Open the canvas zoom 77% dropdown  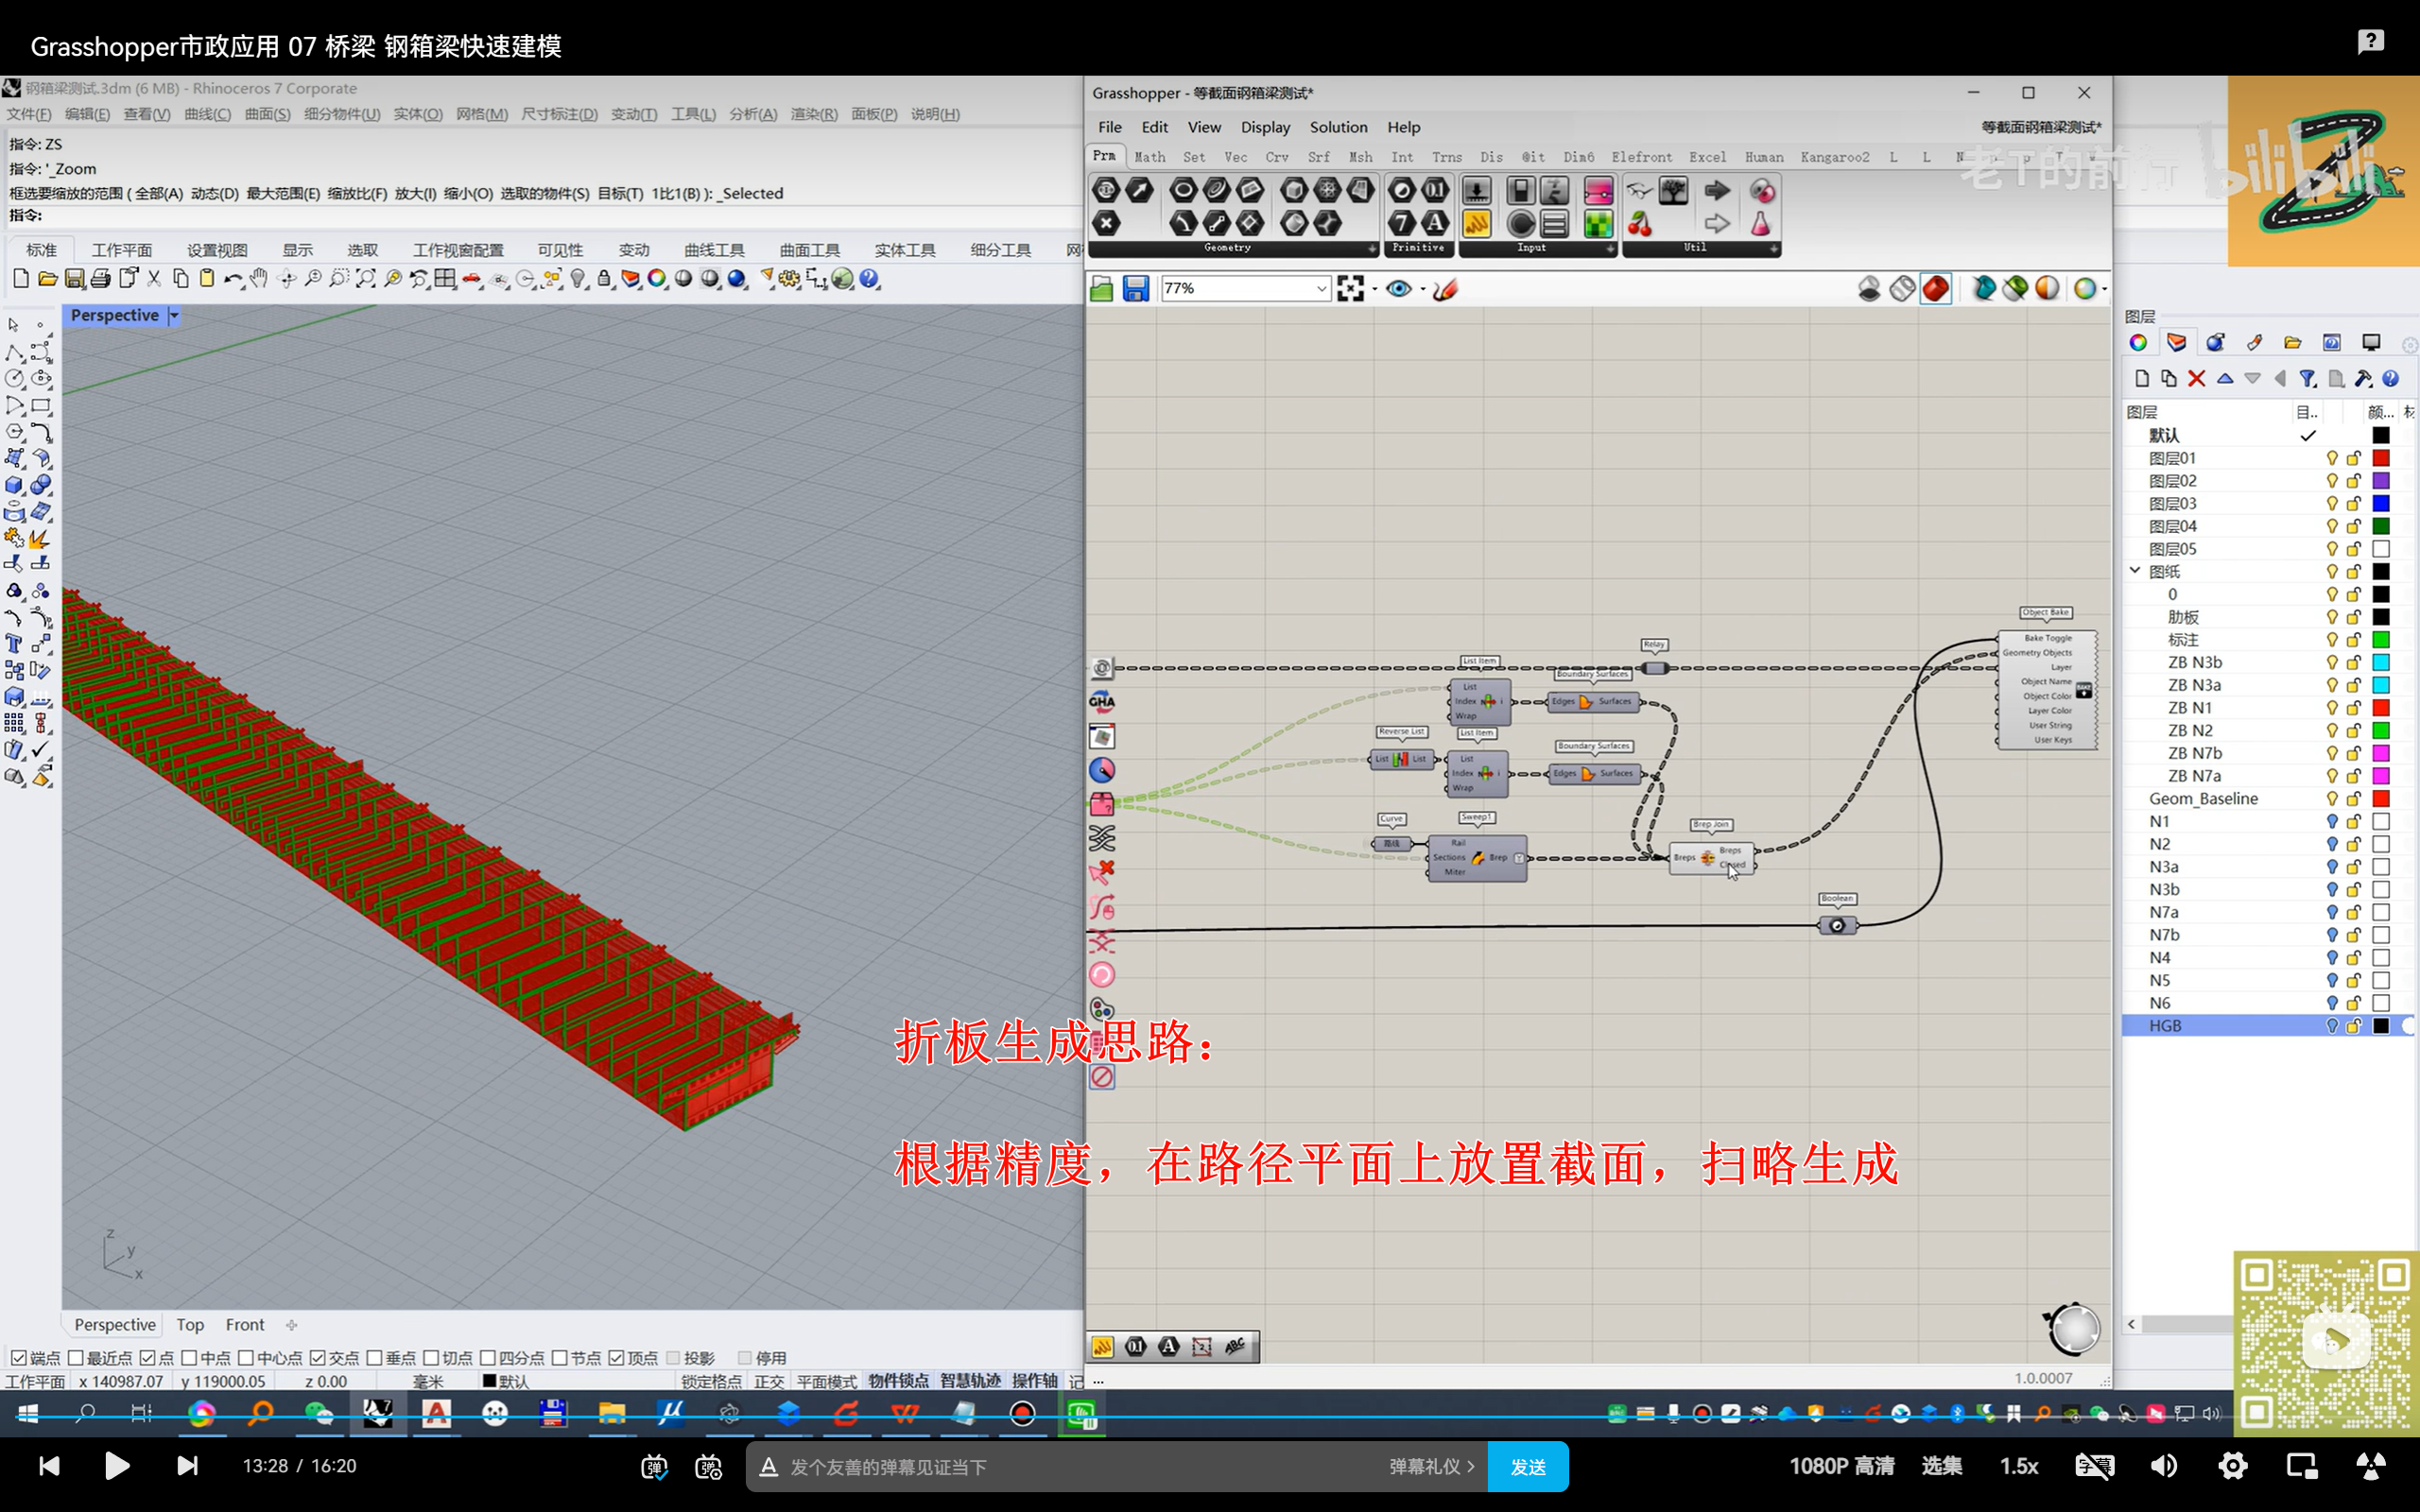click(1320, 289)
